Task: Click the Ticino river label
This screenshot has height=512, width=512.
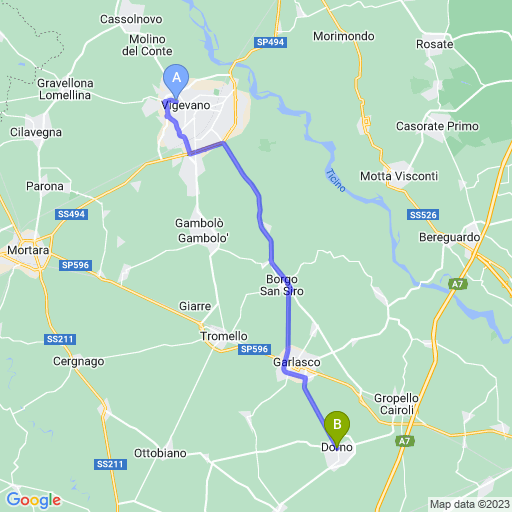Action: pyautogui.click(x=335, y=180)
